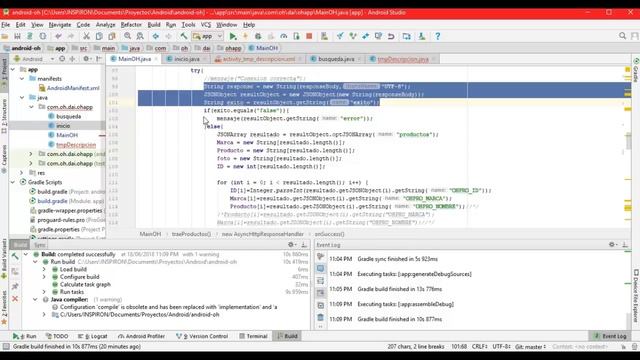The height and width of the screenshot is (360, 640).
Task: Click the UTF-8 encoding in status bar
Action: 501,347
